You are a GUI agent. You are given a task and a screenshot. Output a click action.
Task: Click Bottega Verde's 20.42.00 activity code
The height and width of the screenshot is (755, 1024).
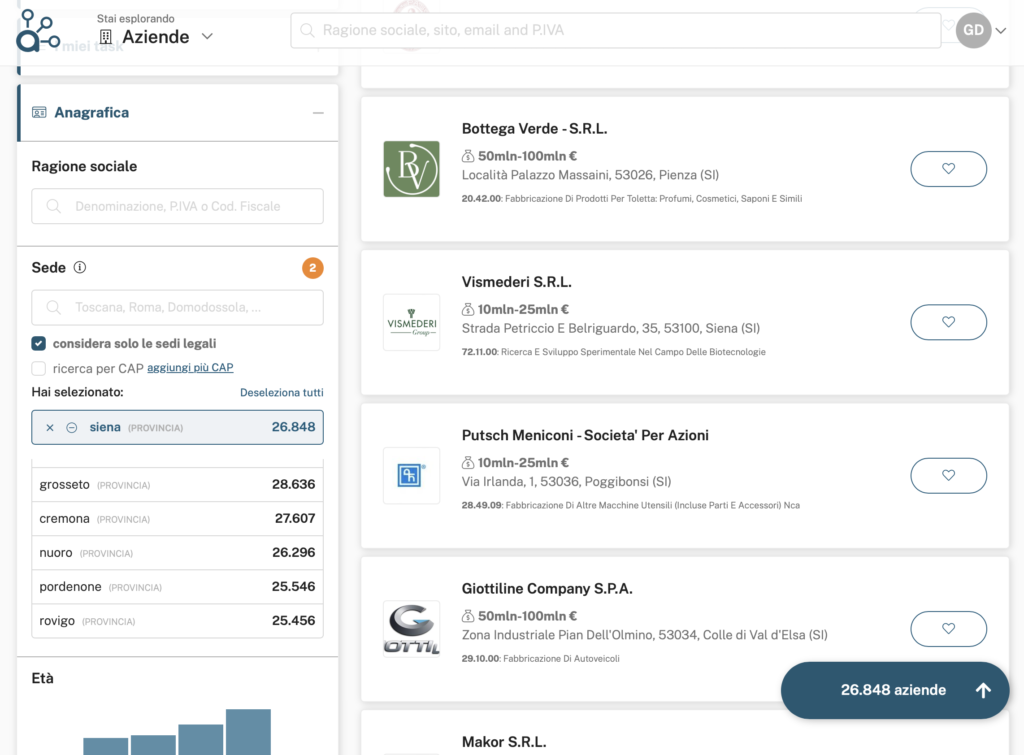pos(481,199)
